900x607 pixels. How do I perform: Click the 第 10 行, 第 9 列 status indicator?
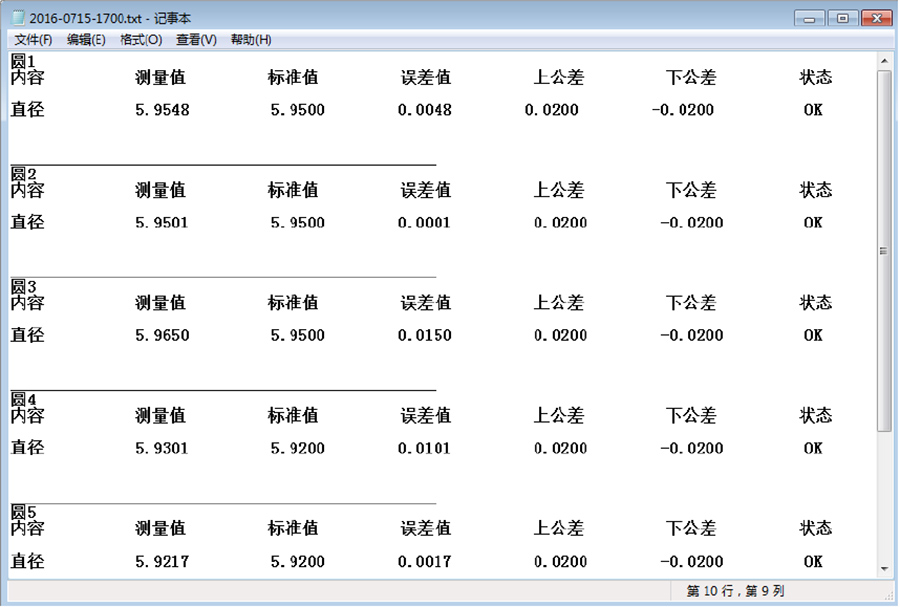pyautogui.click(x=735, y=592)
